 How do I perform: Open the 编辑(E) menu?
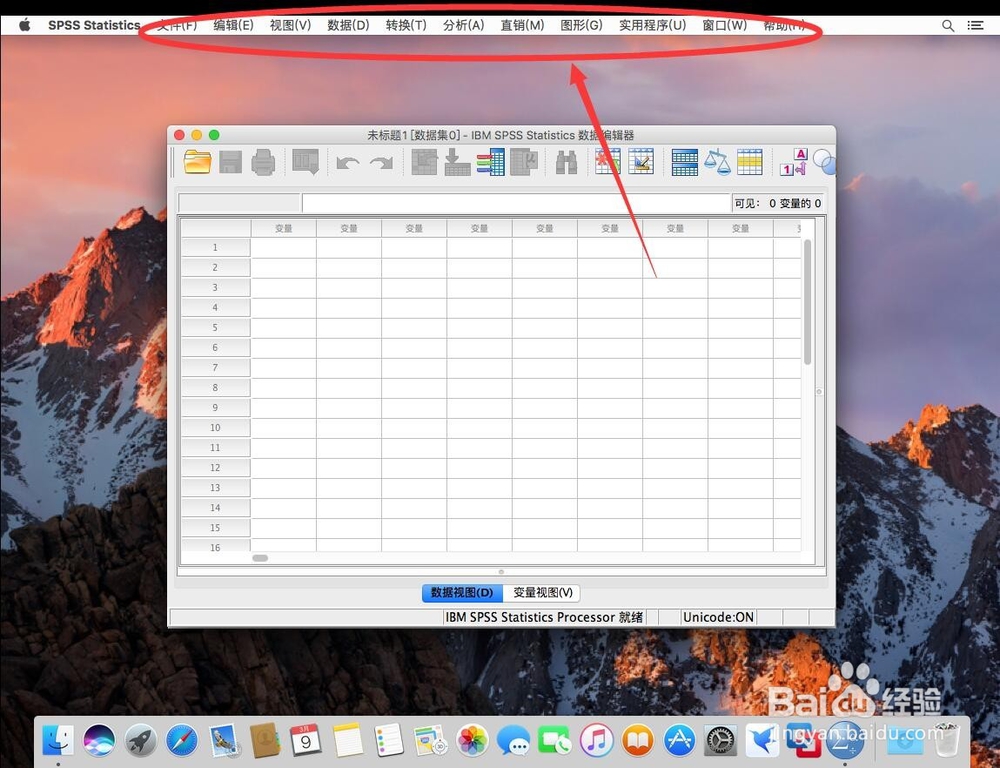click(233, 26)
